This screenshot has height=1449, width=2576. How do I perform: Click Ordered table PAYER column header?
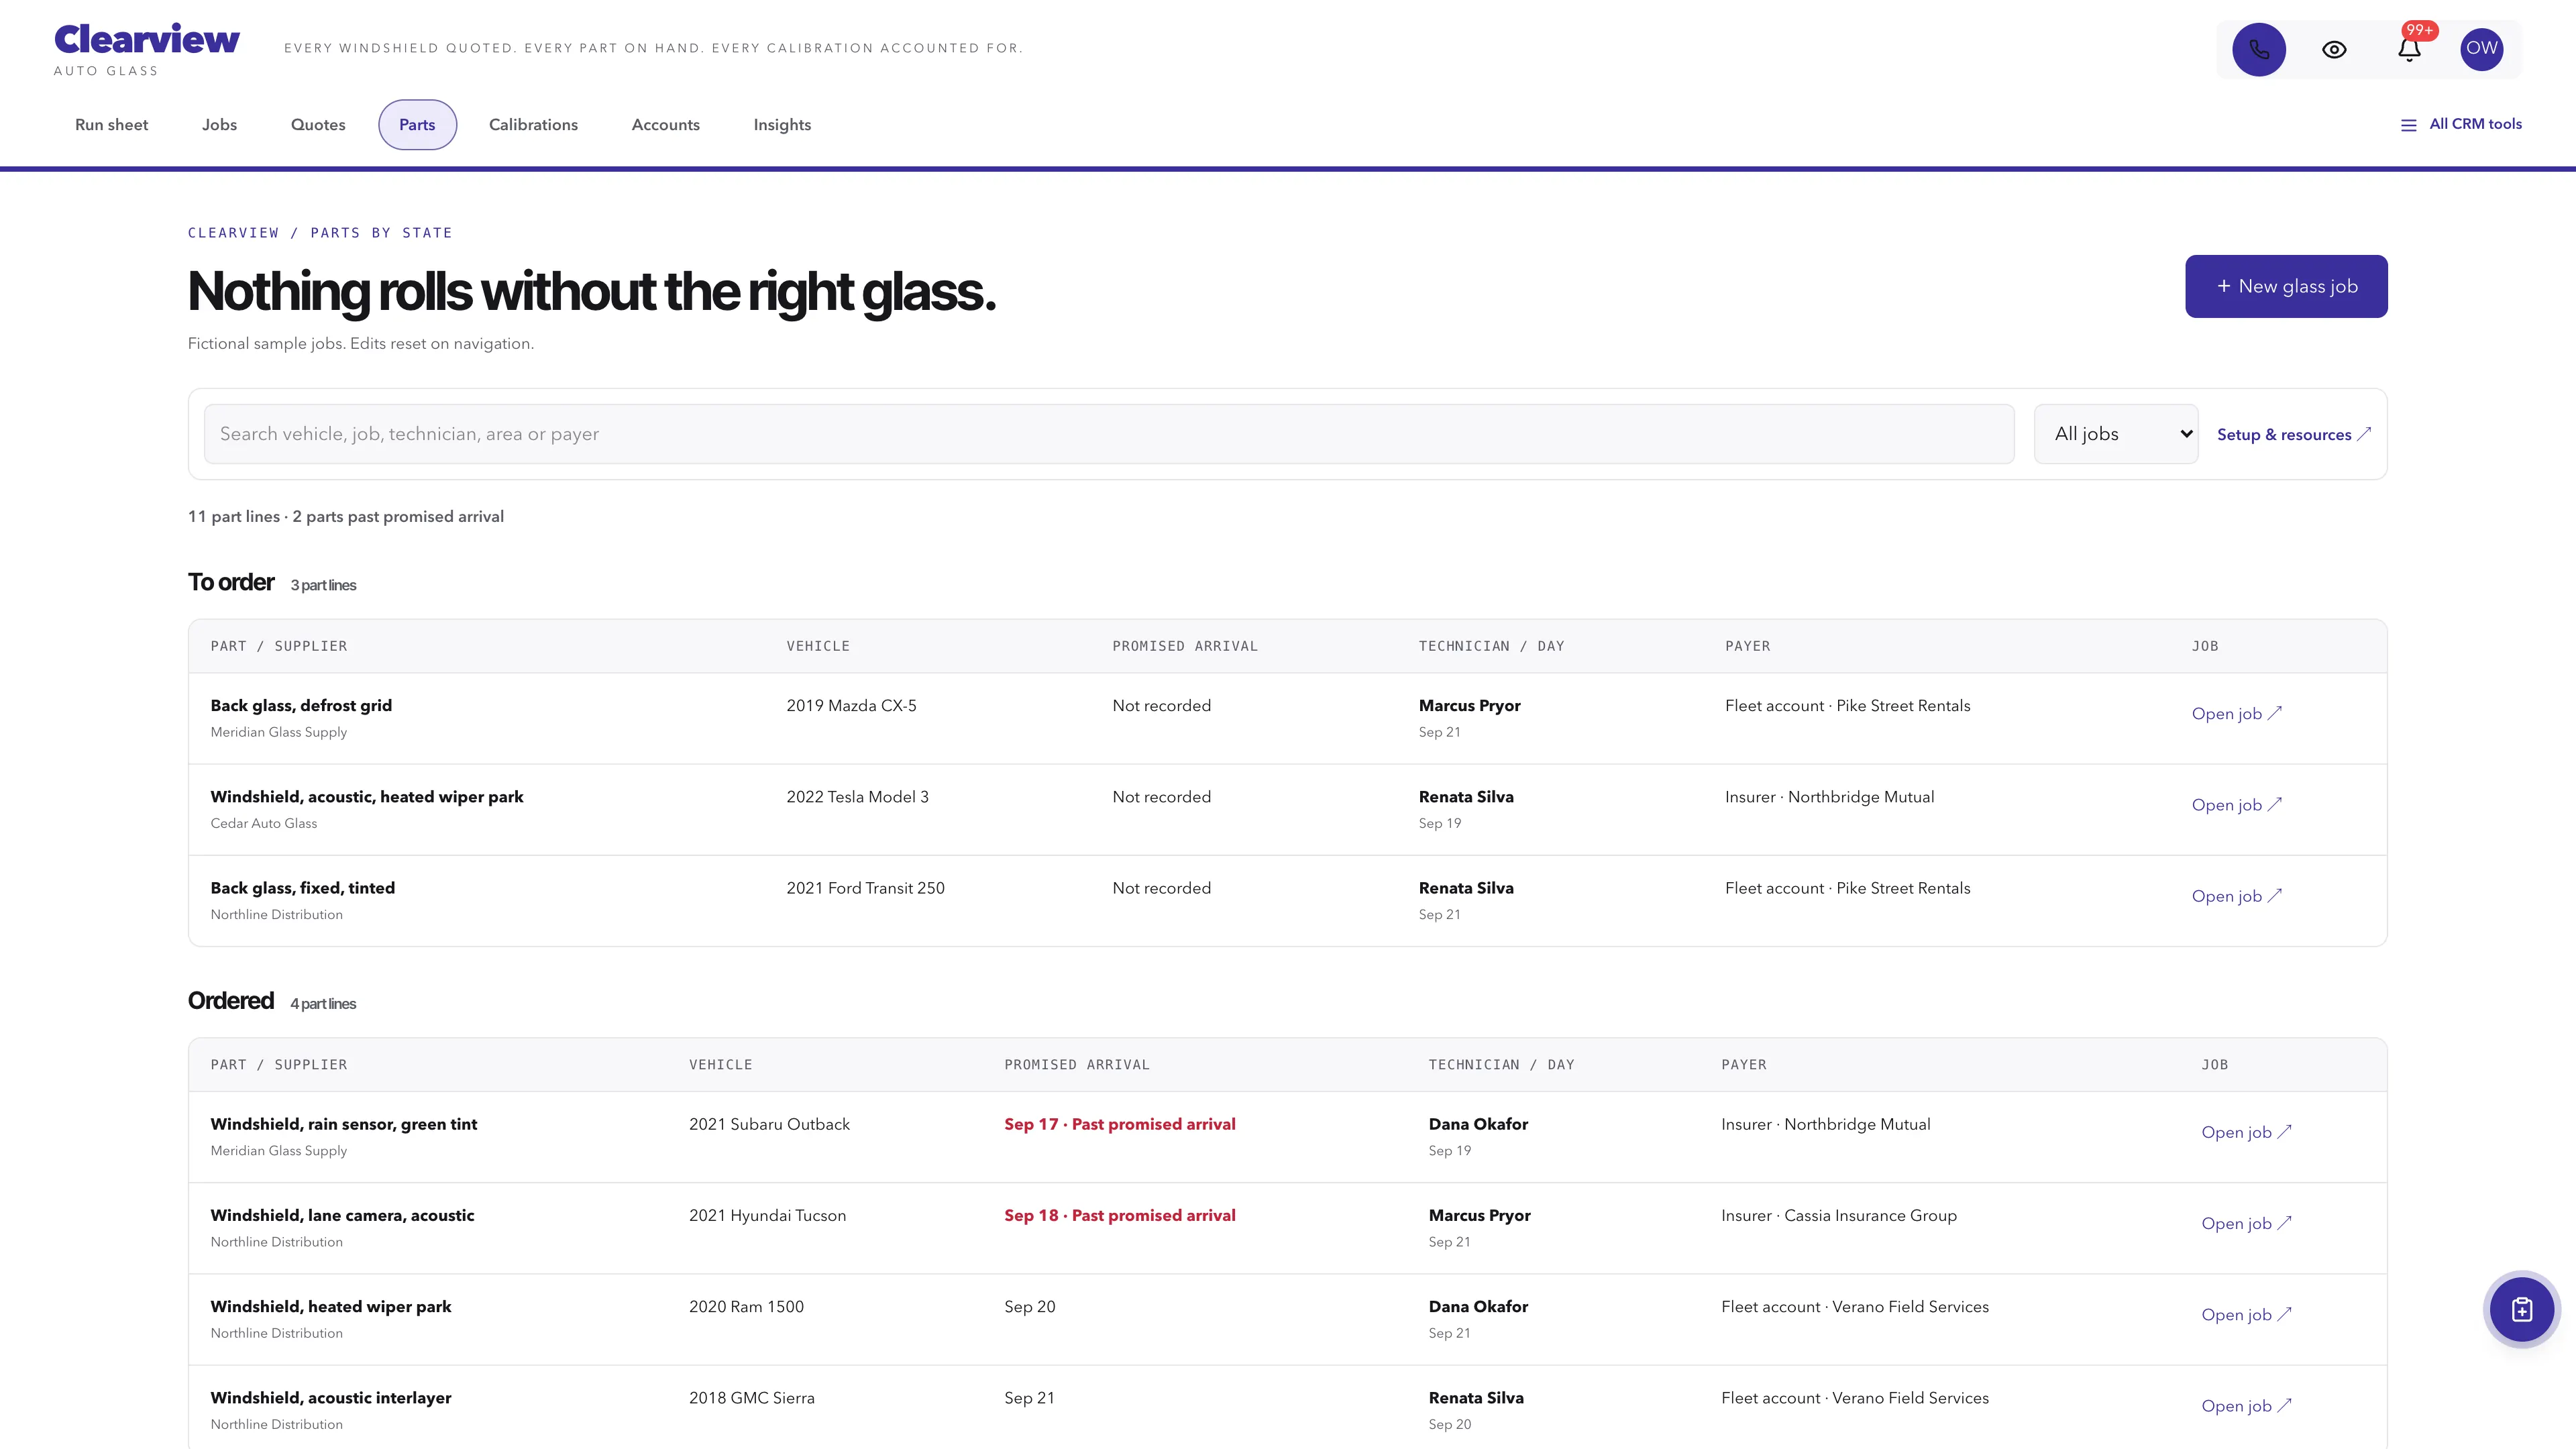(1744, 1065)
